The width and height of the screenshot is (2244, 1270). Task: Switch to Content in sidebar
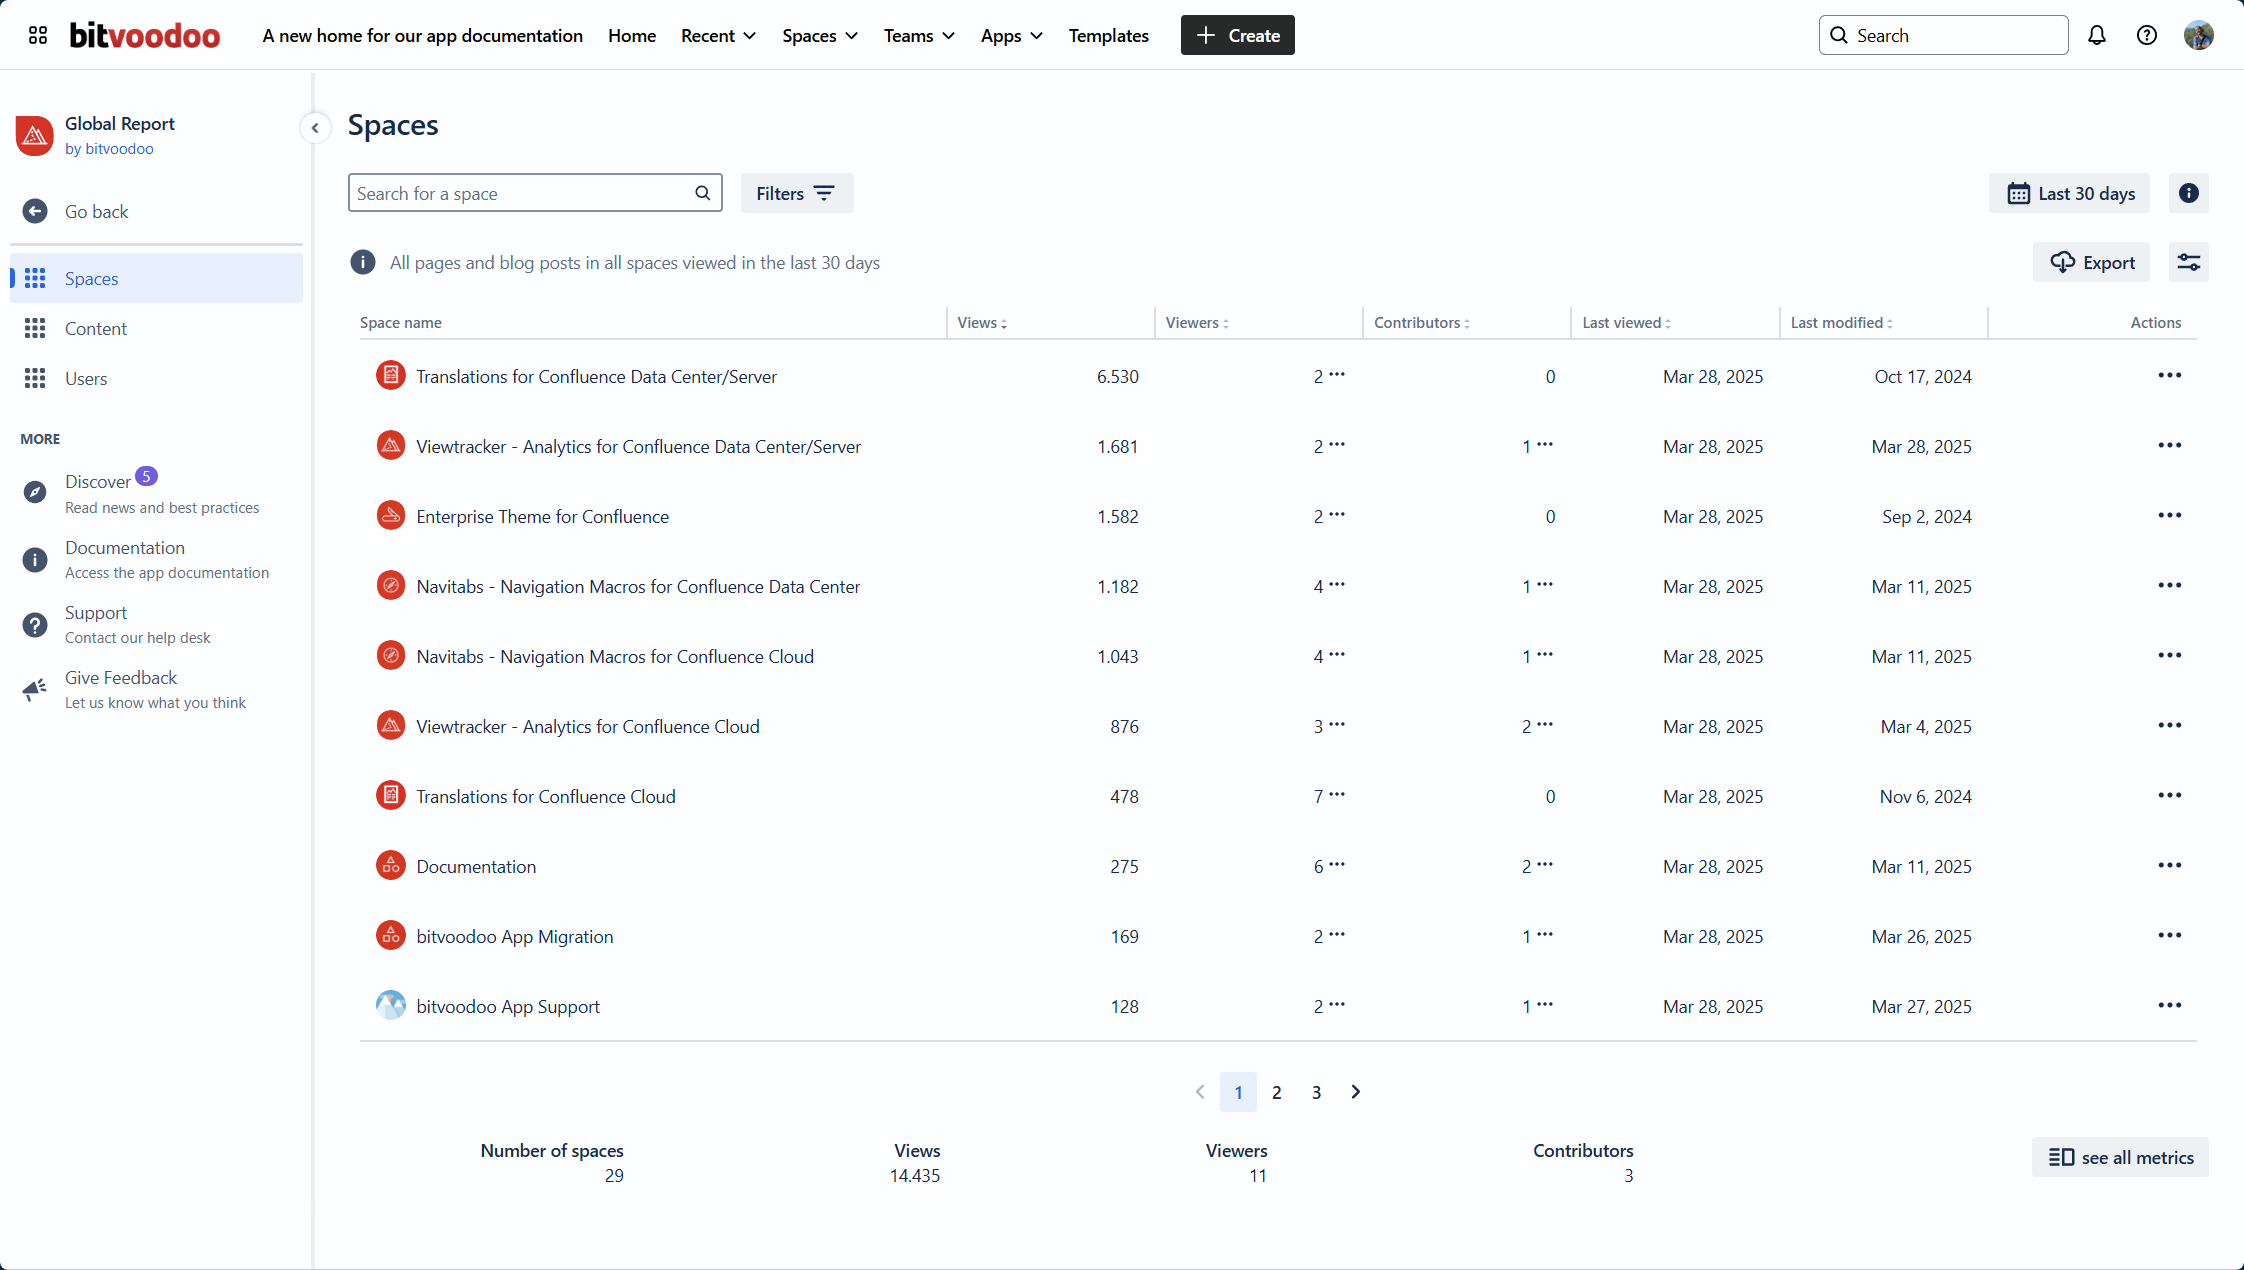[x=95, y=328]
